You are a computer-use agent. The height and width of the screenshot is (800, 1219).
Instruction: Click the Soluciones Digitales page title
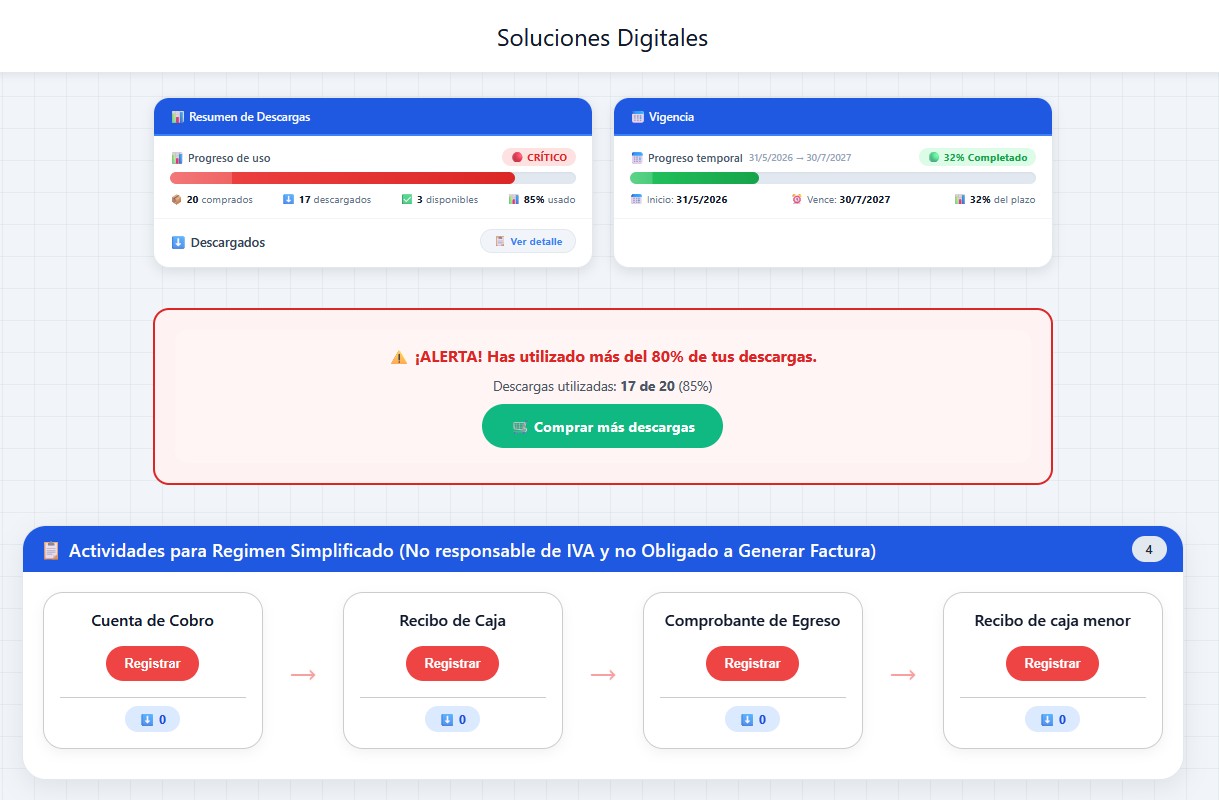[x=602, y=38]
